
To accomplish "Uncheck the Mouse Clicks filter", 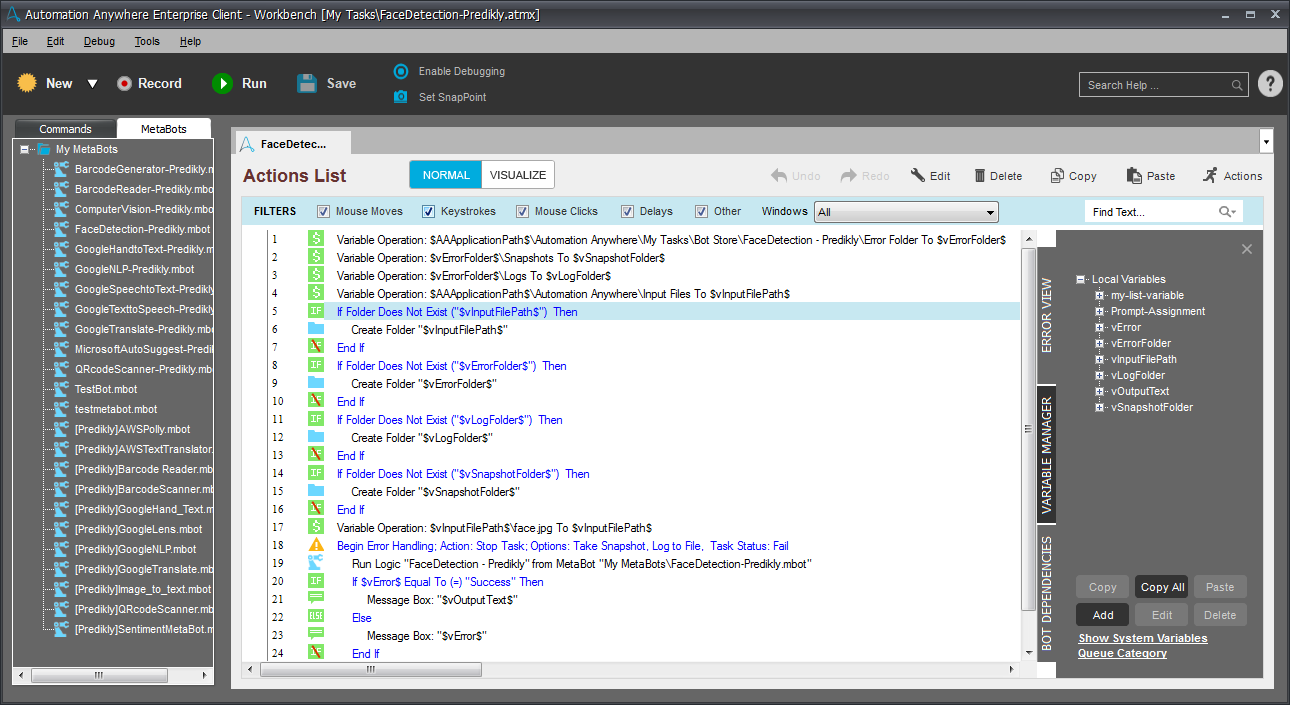I will [521, 211].
